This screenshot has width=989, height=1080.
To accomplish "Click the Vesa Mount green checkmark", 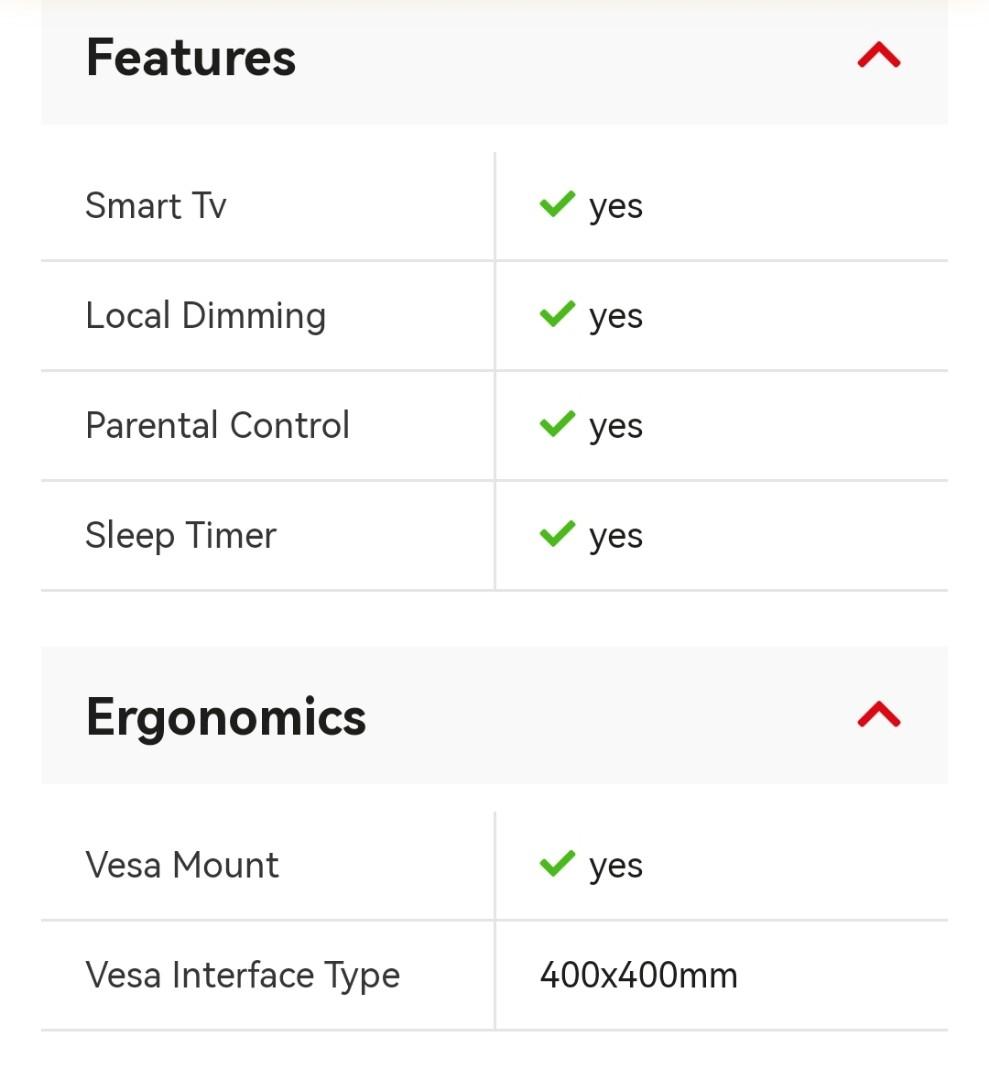I will [556, 864].
